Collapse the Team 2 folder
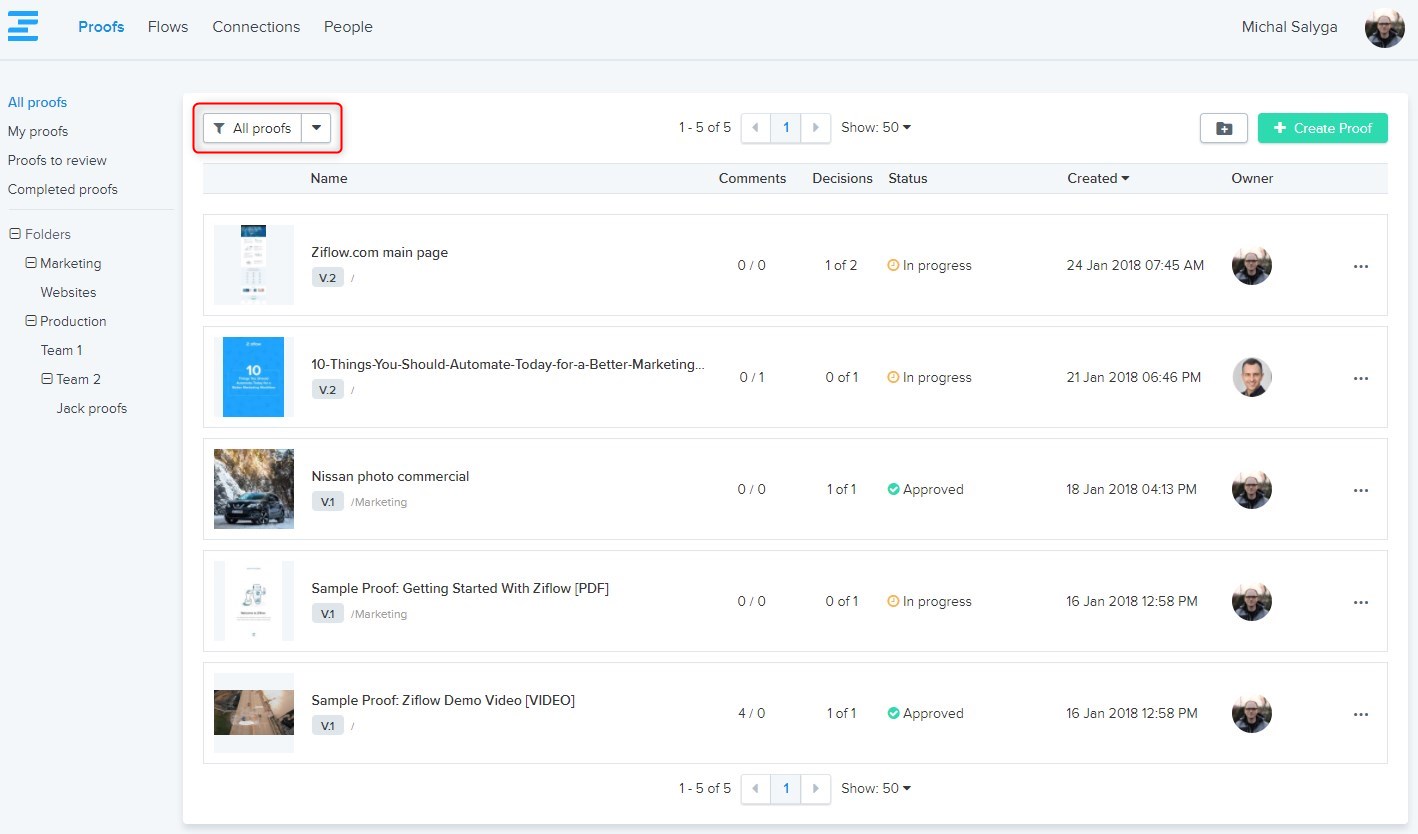 47,379
